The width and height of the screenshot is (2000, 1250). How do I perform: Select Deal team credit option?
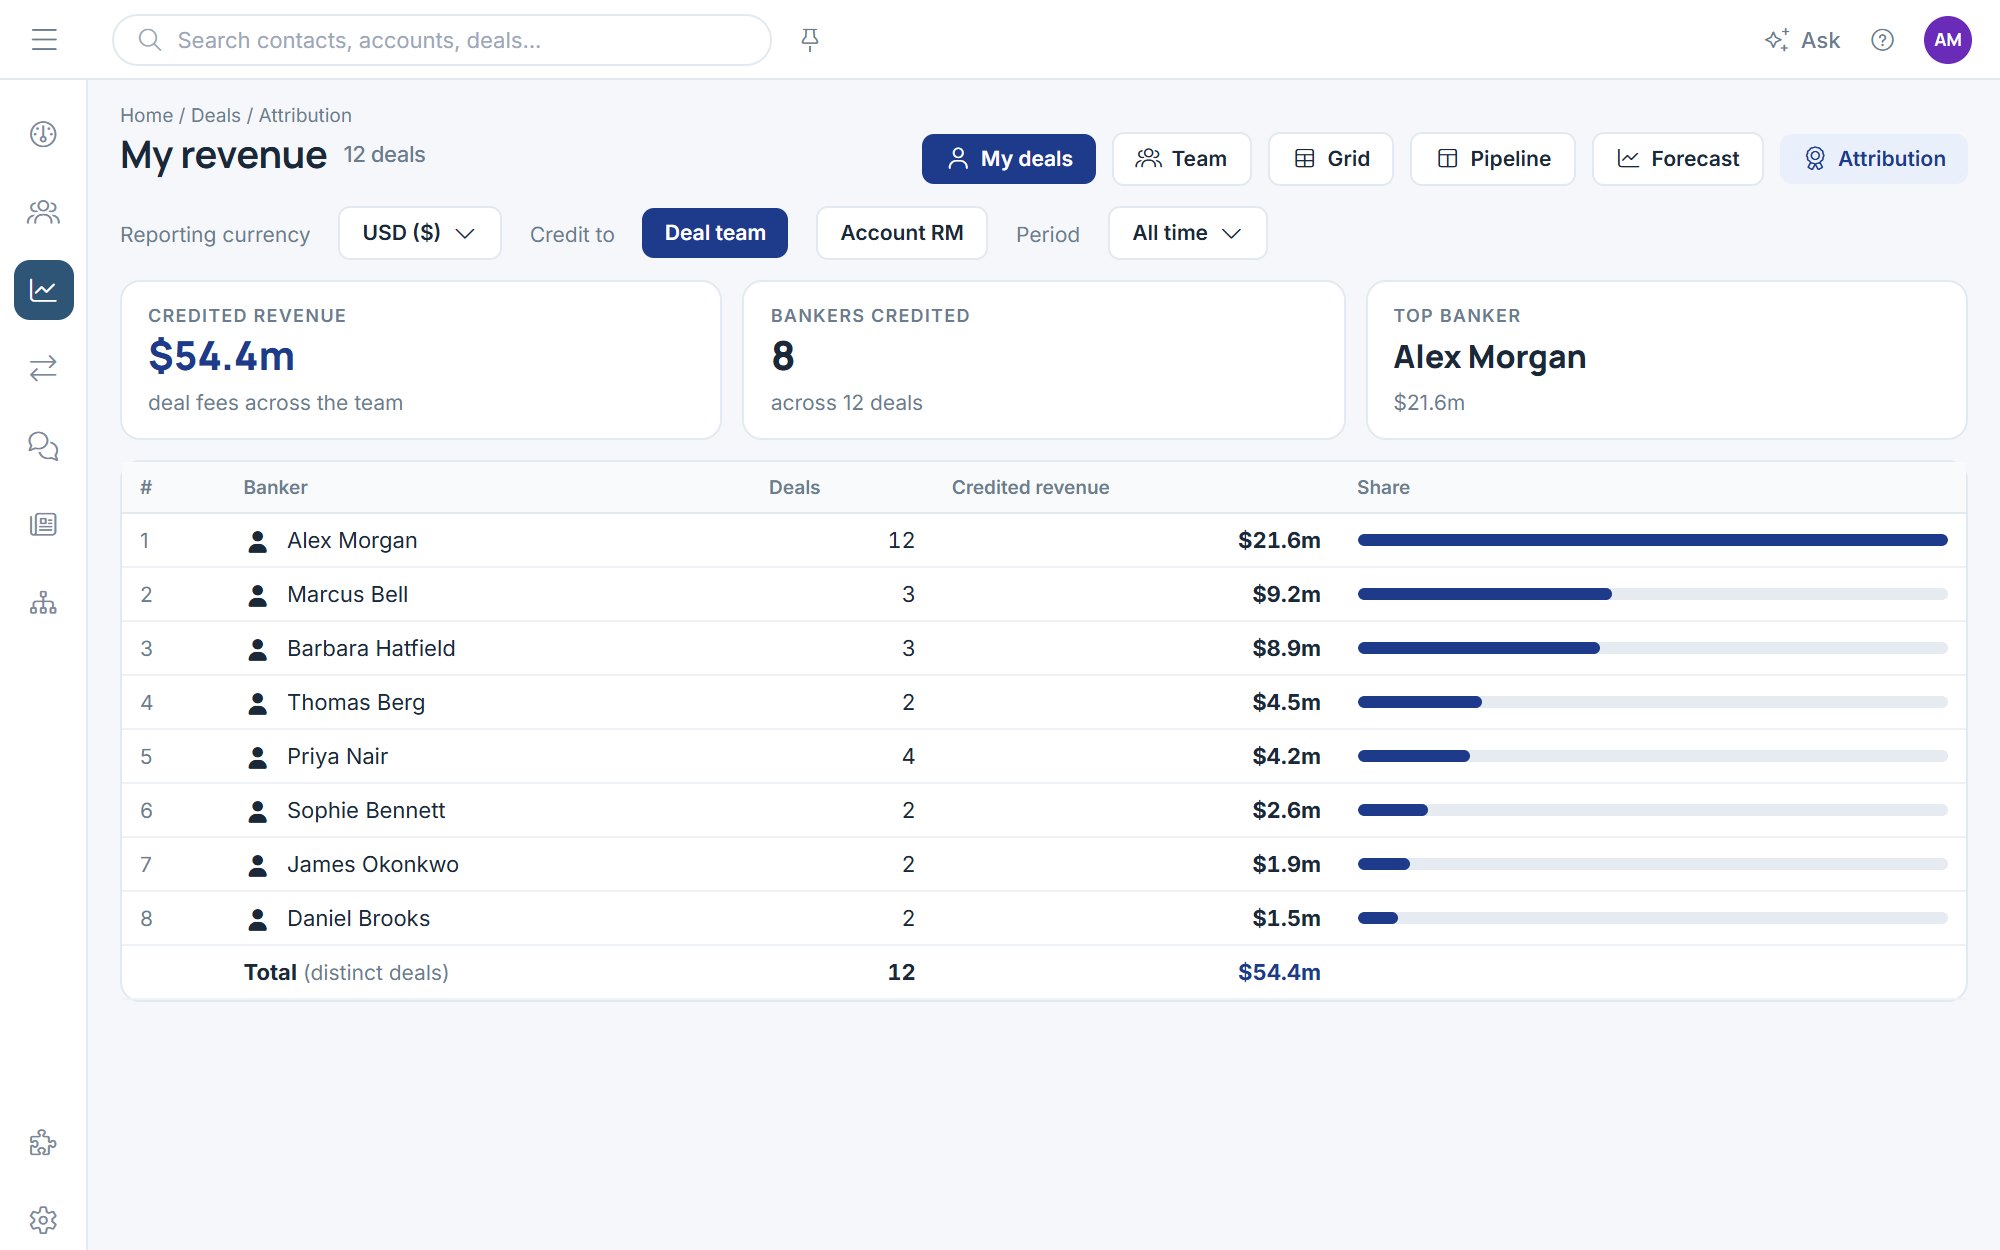click(715, 233)
